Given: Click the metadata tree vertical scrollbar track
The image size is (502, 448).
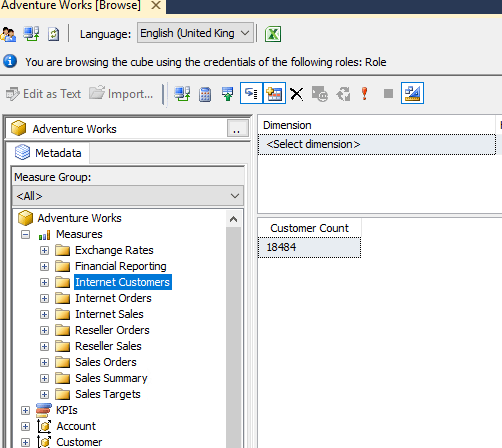Looking at the screenshot, I should click(x=233, y=337).
